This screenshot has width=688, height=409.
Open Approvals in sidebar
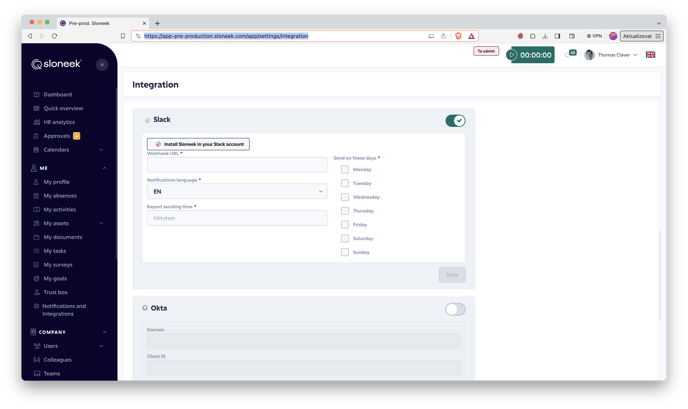tap(57, 136)
